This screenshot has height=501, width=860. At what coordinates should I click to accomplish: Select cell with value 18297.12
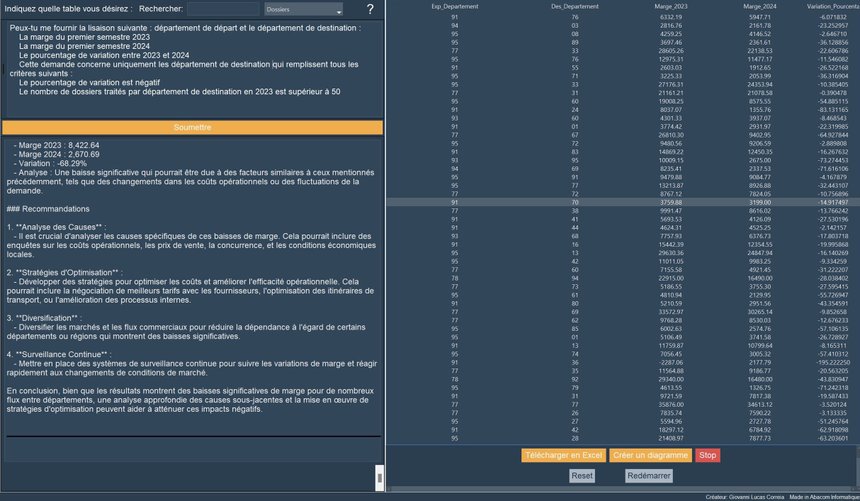(671, 430)
